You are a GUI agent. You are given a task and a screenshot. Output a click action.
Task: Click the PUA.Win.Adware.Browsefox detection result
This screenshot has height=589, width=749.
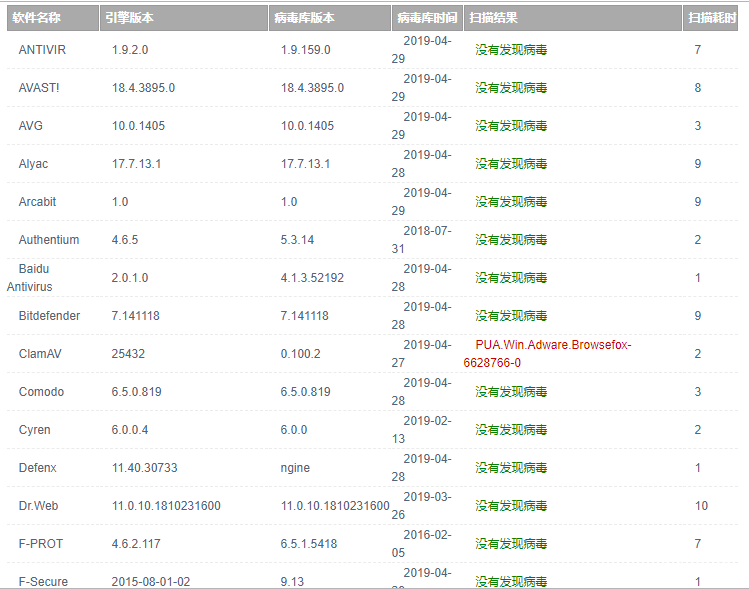point(547,353)
